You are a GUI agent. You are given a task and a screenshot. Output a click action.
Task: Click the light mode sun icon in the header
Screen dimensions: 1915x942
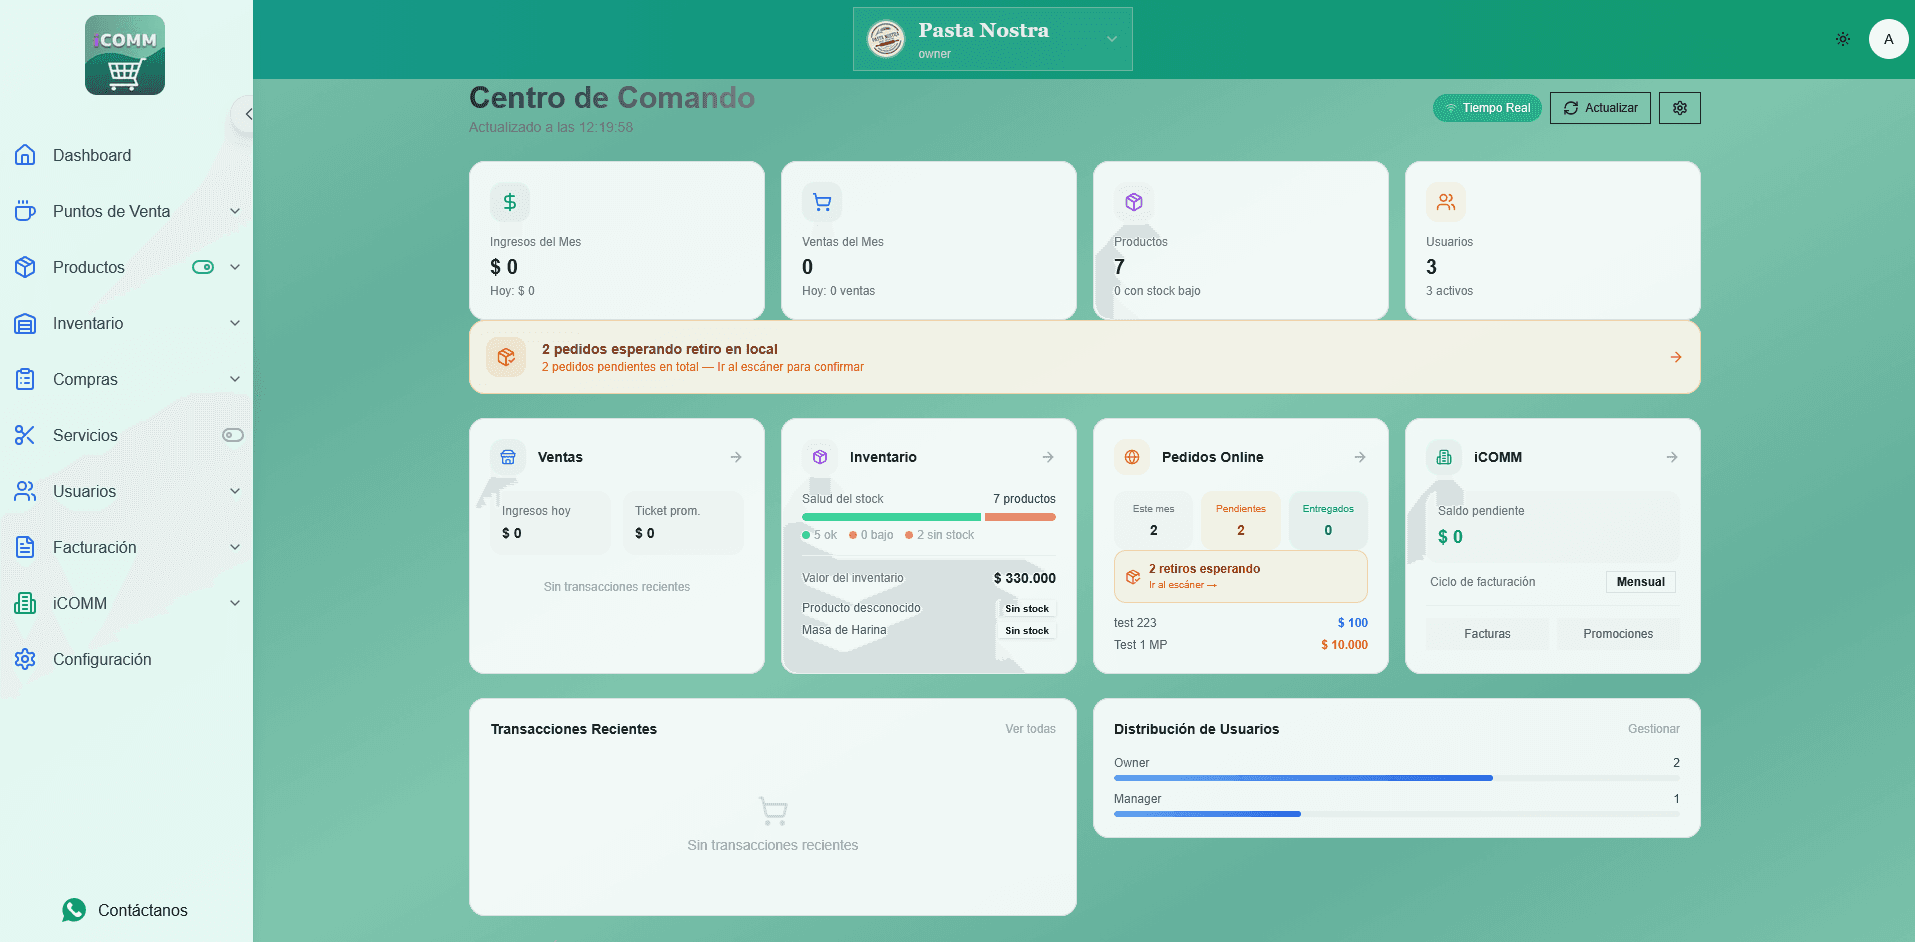coord(1843,39)
